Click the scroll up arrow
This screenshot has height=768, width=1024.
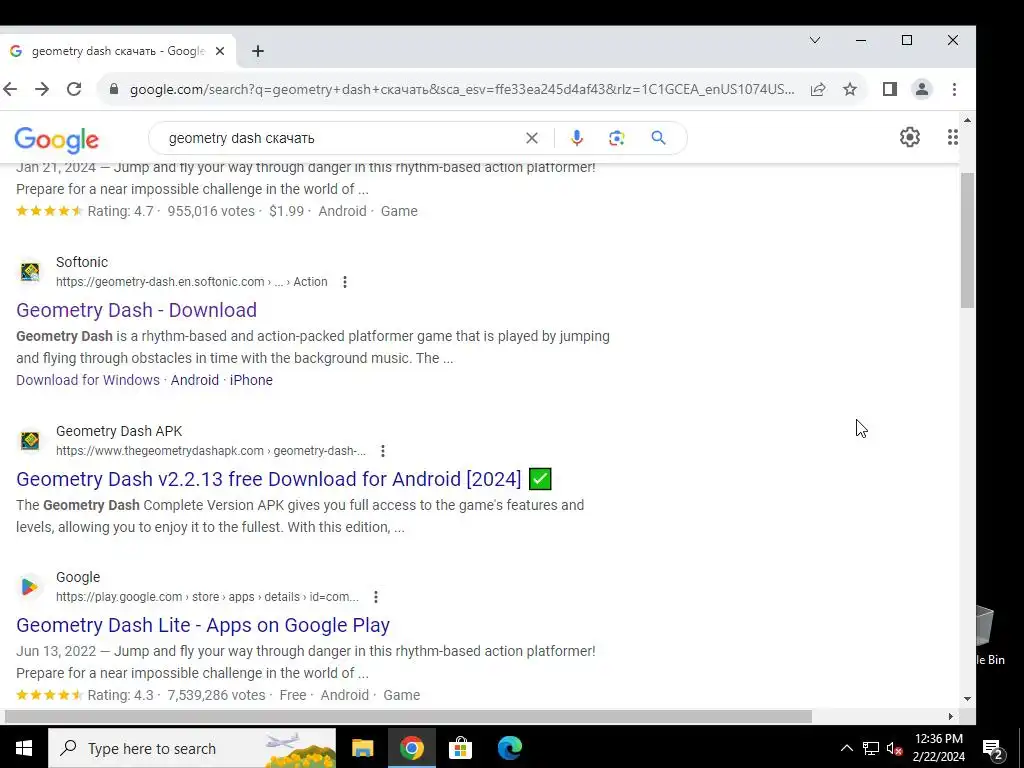967,121
